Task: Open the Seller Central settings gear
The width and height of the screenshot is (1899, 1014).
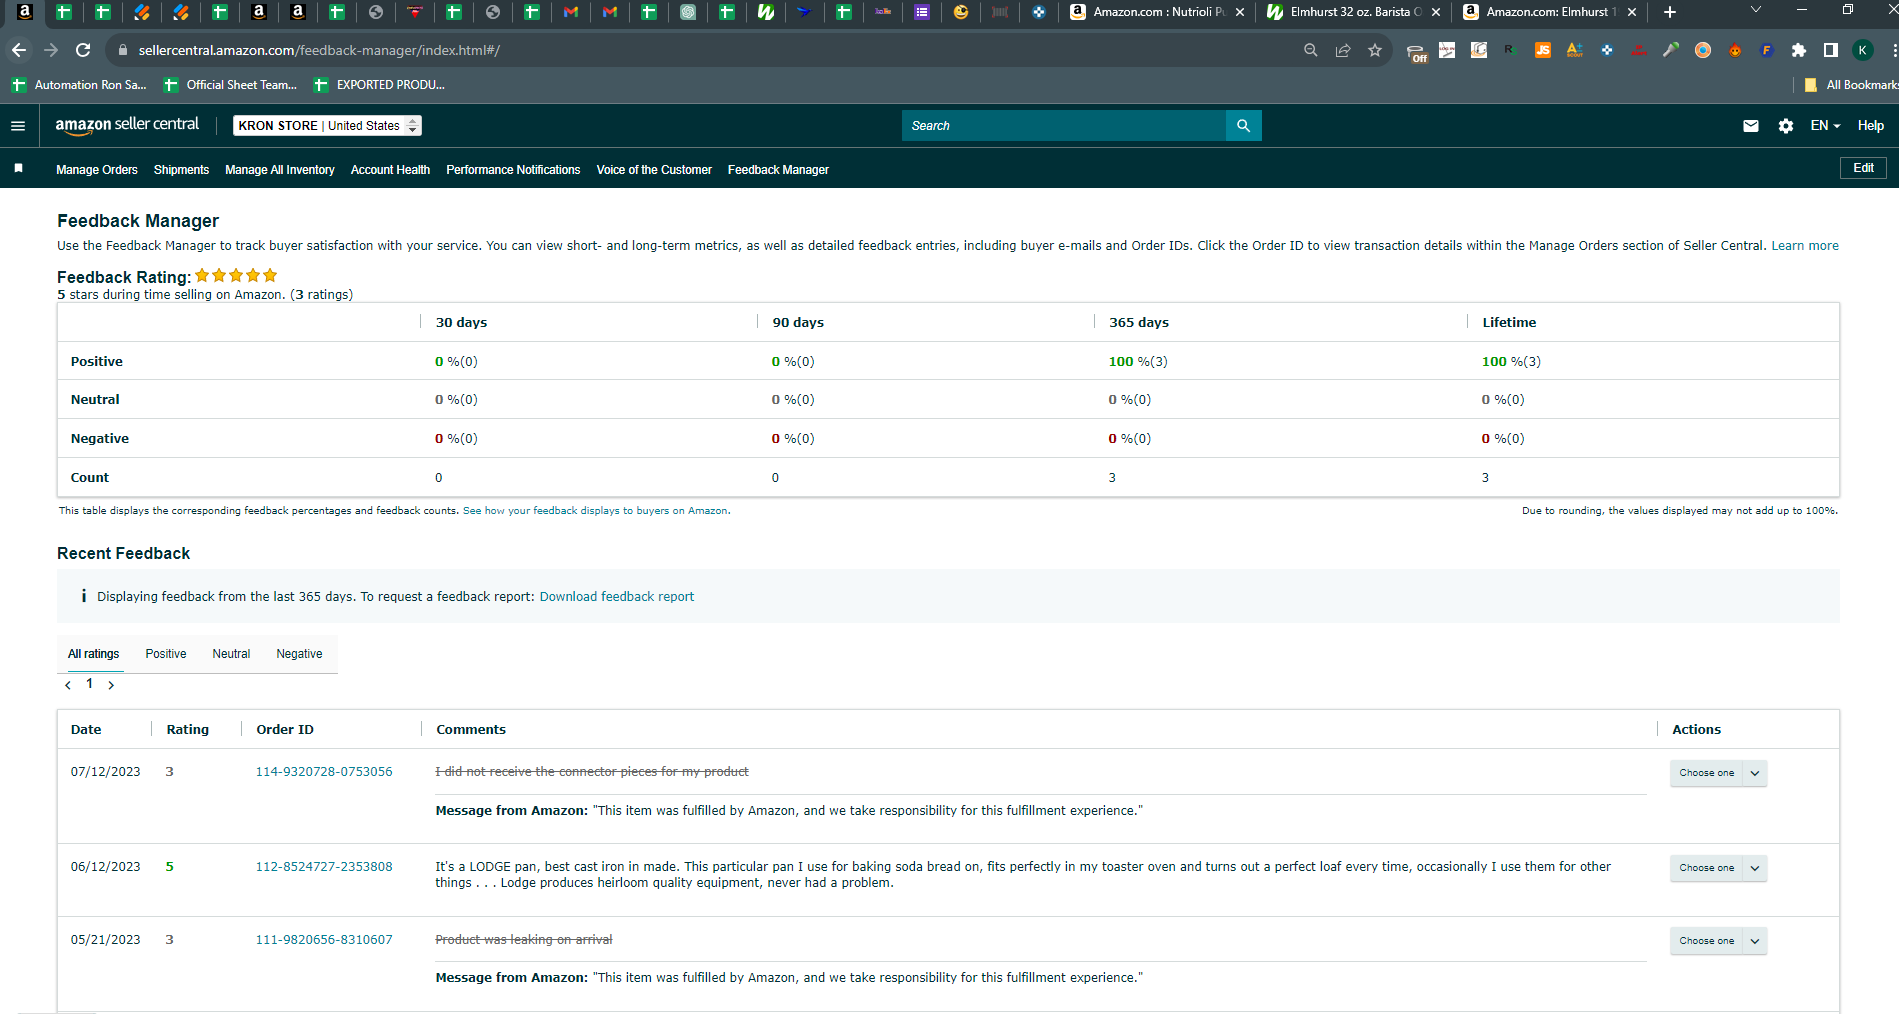Action: point(1786,126)
